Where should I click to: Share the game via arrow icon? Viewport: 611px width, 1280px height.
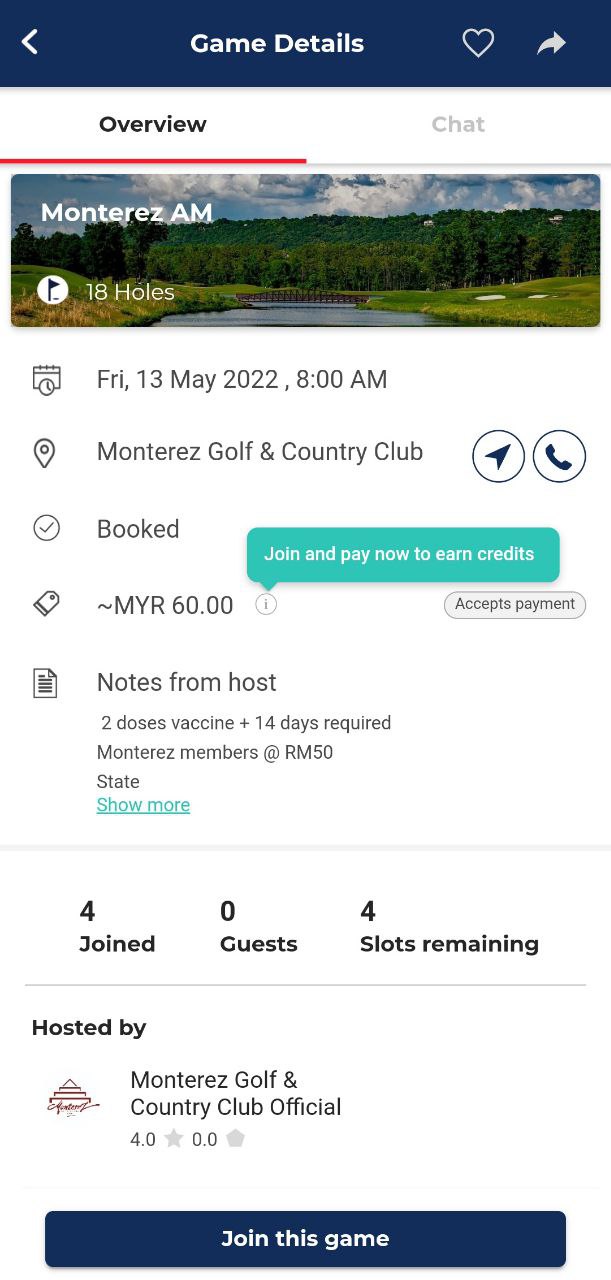point(551,43)
